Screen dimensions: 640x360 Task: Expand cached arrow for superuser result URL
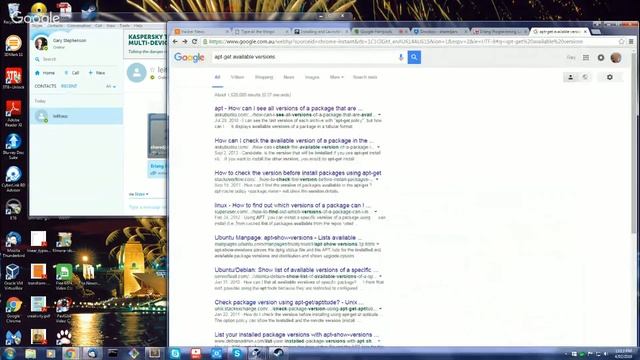[x=376, y=212]
